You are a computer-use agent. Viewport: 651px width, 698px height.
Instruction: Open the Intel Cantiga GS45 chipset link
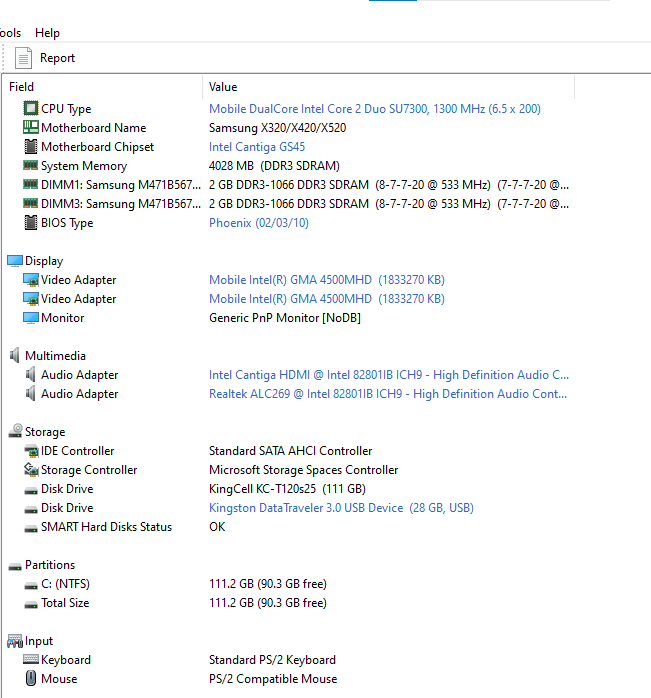point(257,147)
